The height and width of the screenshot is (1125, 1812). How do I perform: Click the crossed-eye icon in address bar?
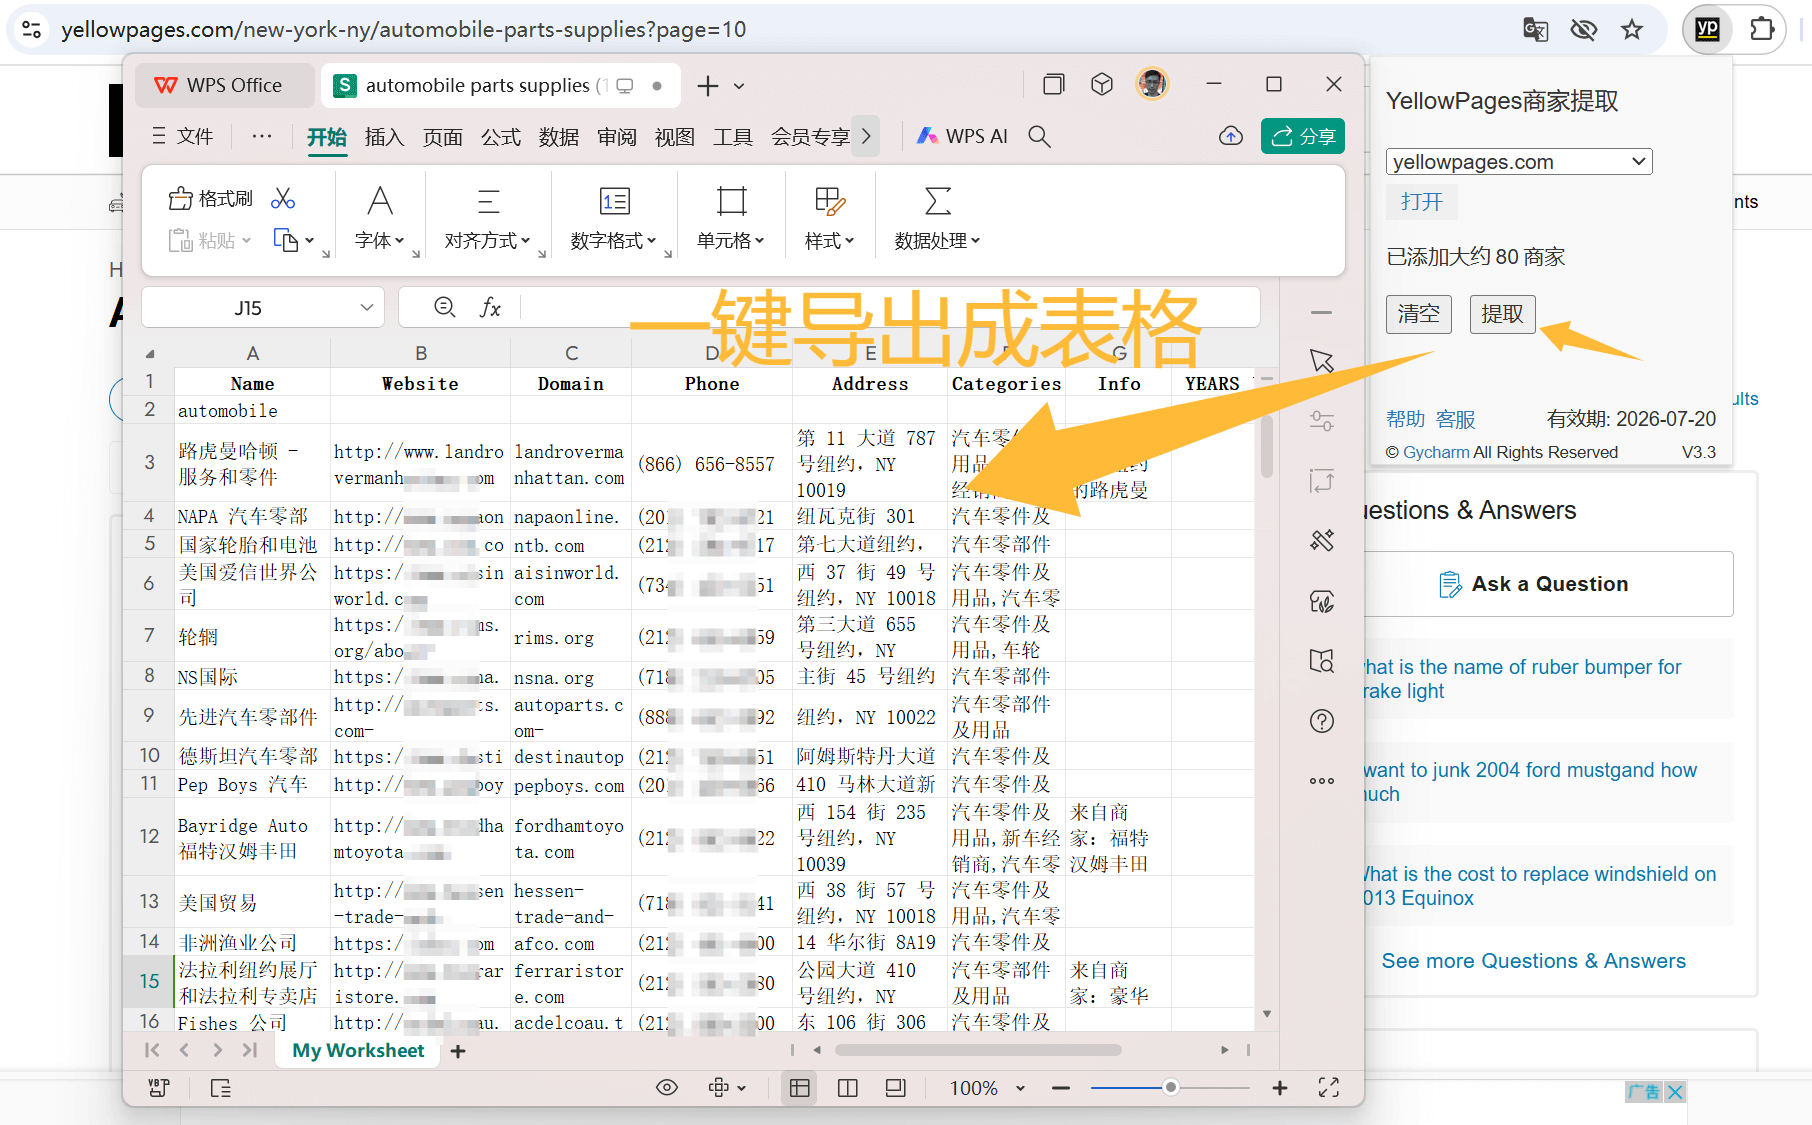1584,30
